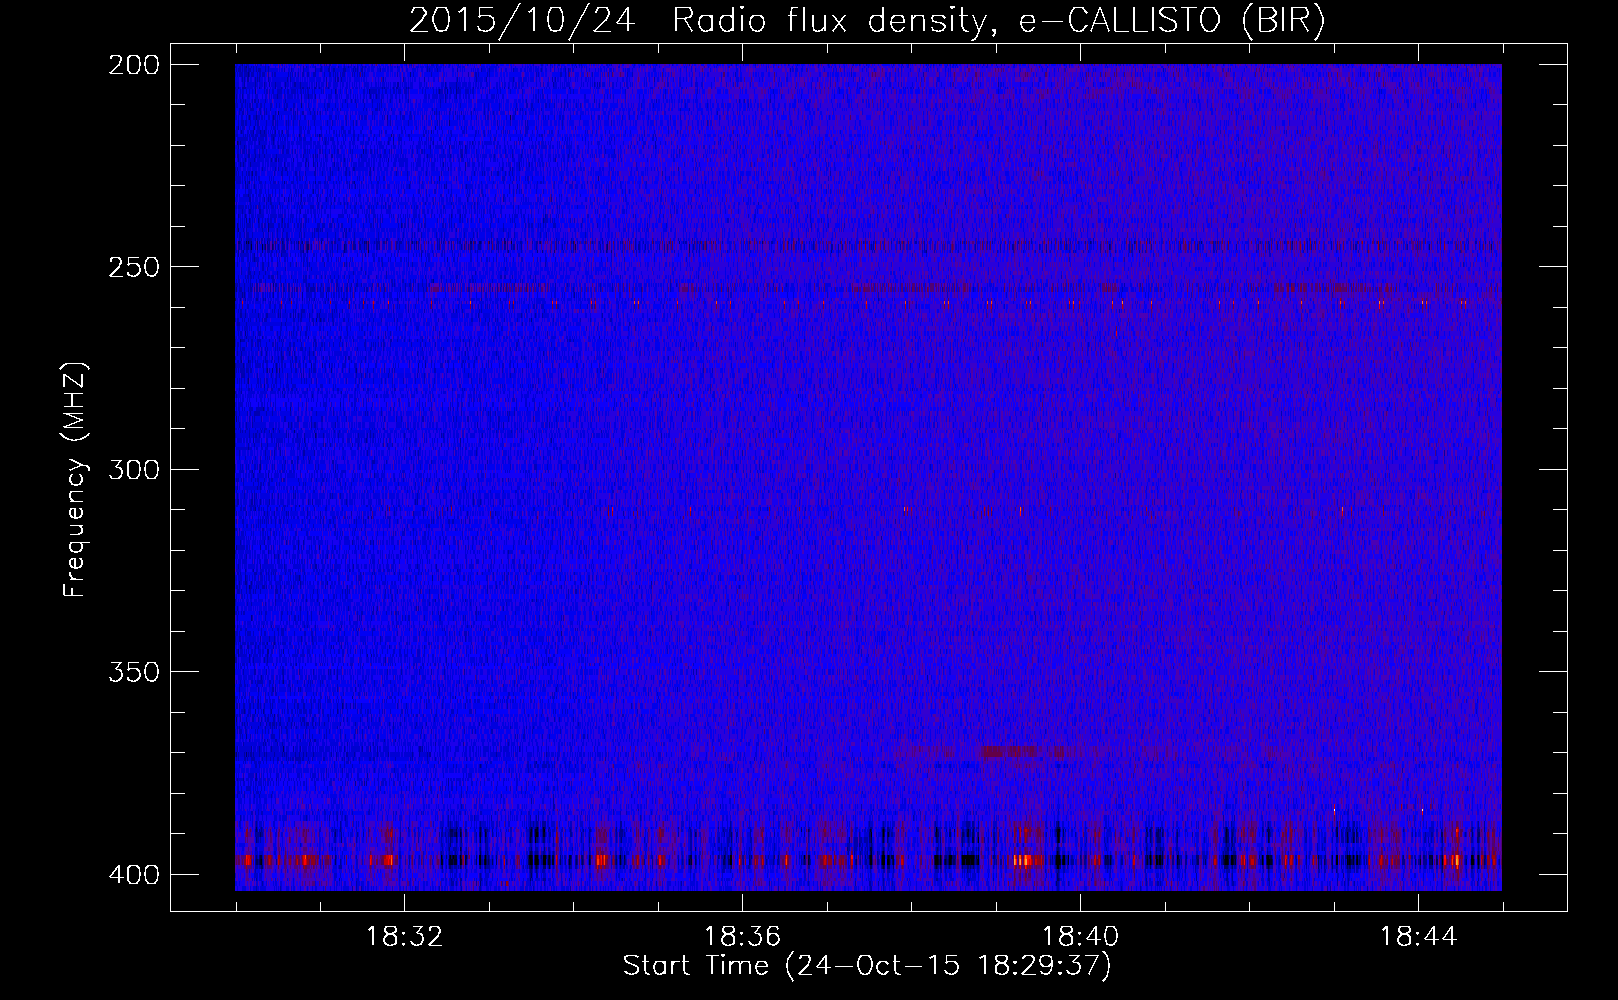Viewport: 1618px width, 1000px height.
Task: Click the 18:44 time tick label
Action: 1418,937
